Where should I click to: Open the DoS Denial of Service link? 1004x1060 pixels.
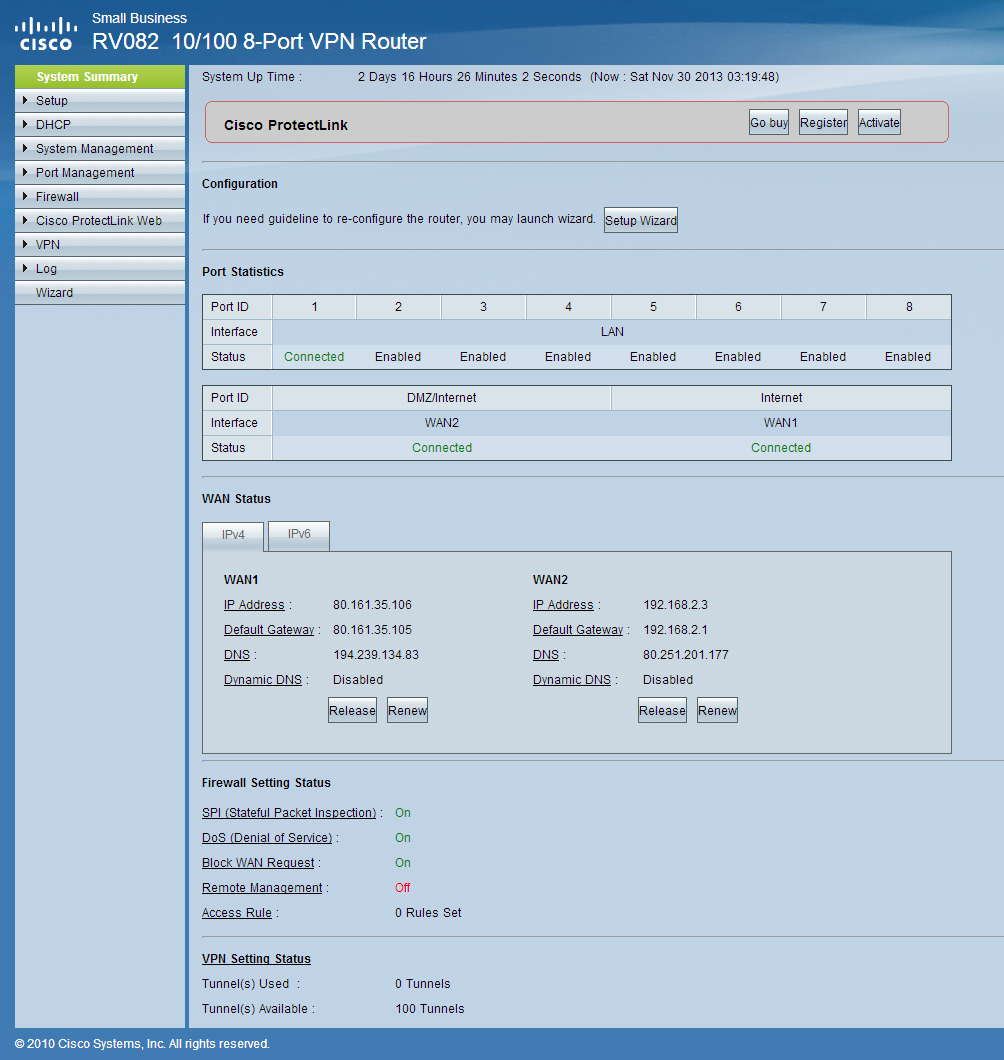pyautogui.click(x=267, y=838)
